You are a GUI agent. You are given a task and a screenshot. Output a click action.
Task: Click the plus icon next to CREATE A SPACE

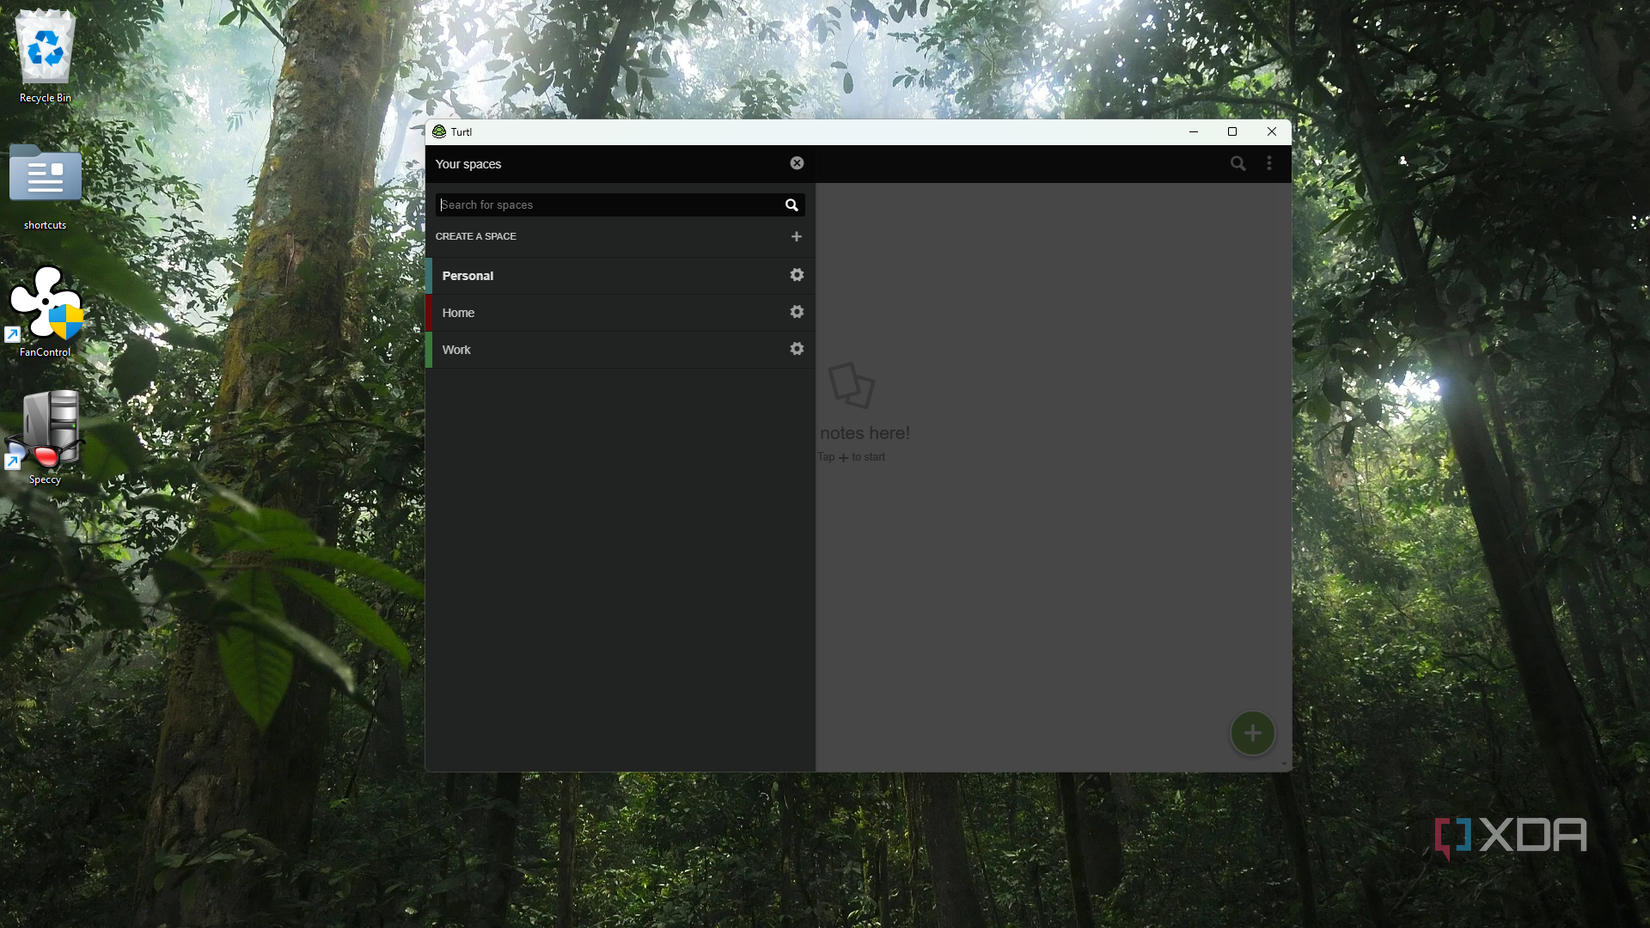click(x=796, y=237)
